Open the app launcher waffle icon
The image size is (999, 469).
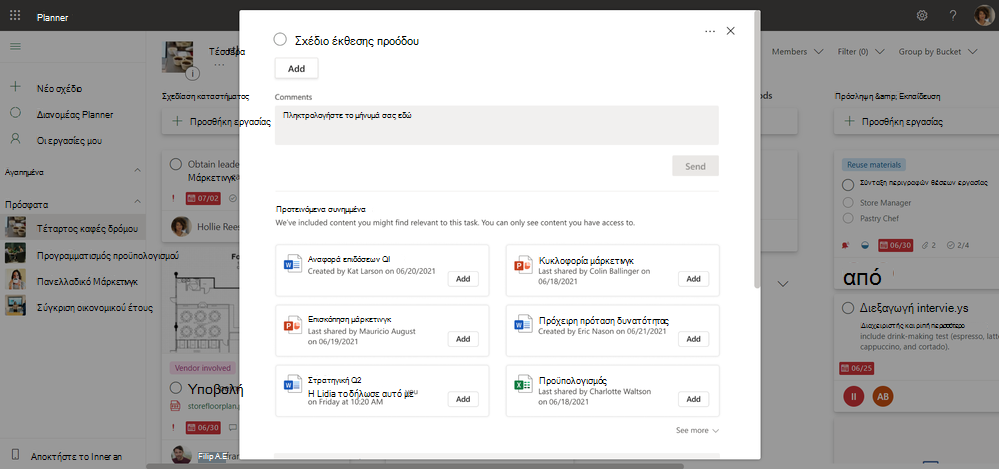click(x=15, y=15)
